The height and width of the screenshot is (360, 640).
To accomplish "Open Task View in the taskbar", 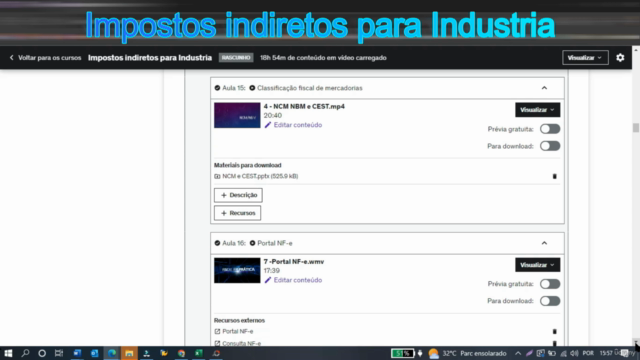I will click(59, 353).
